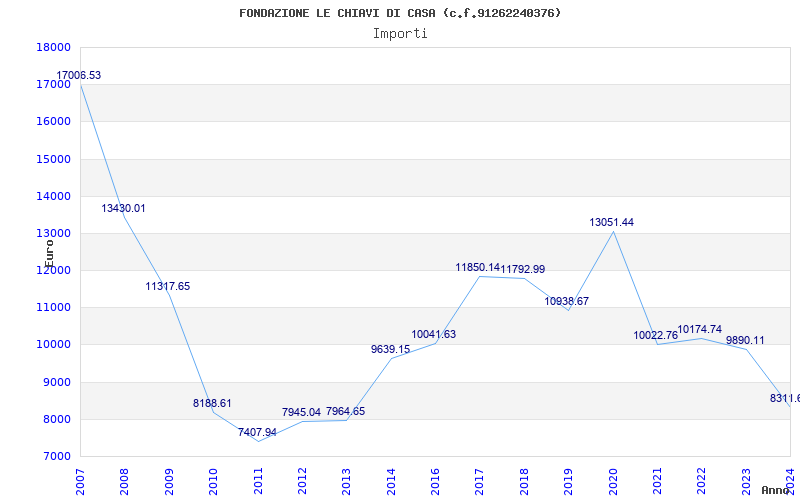Click x-axis year 2021
The height and width of the screenshot is (500, 800).
657,481
